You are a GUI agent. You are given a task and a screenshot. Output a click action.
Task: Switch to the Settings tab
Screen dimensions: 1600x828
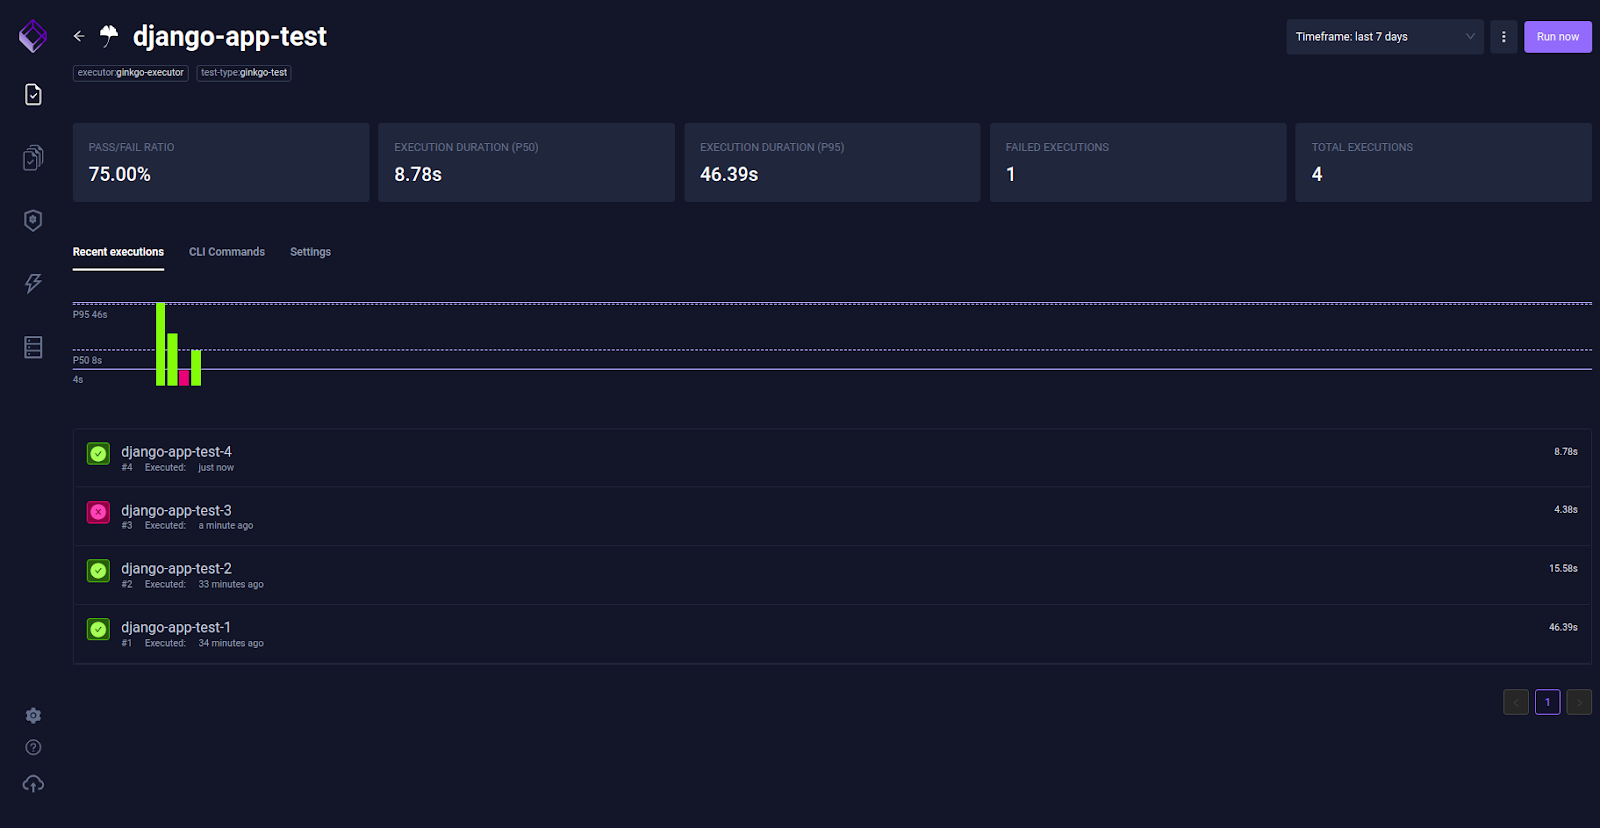pyautogui.click(x=310, y=252)
